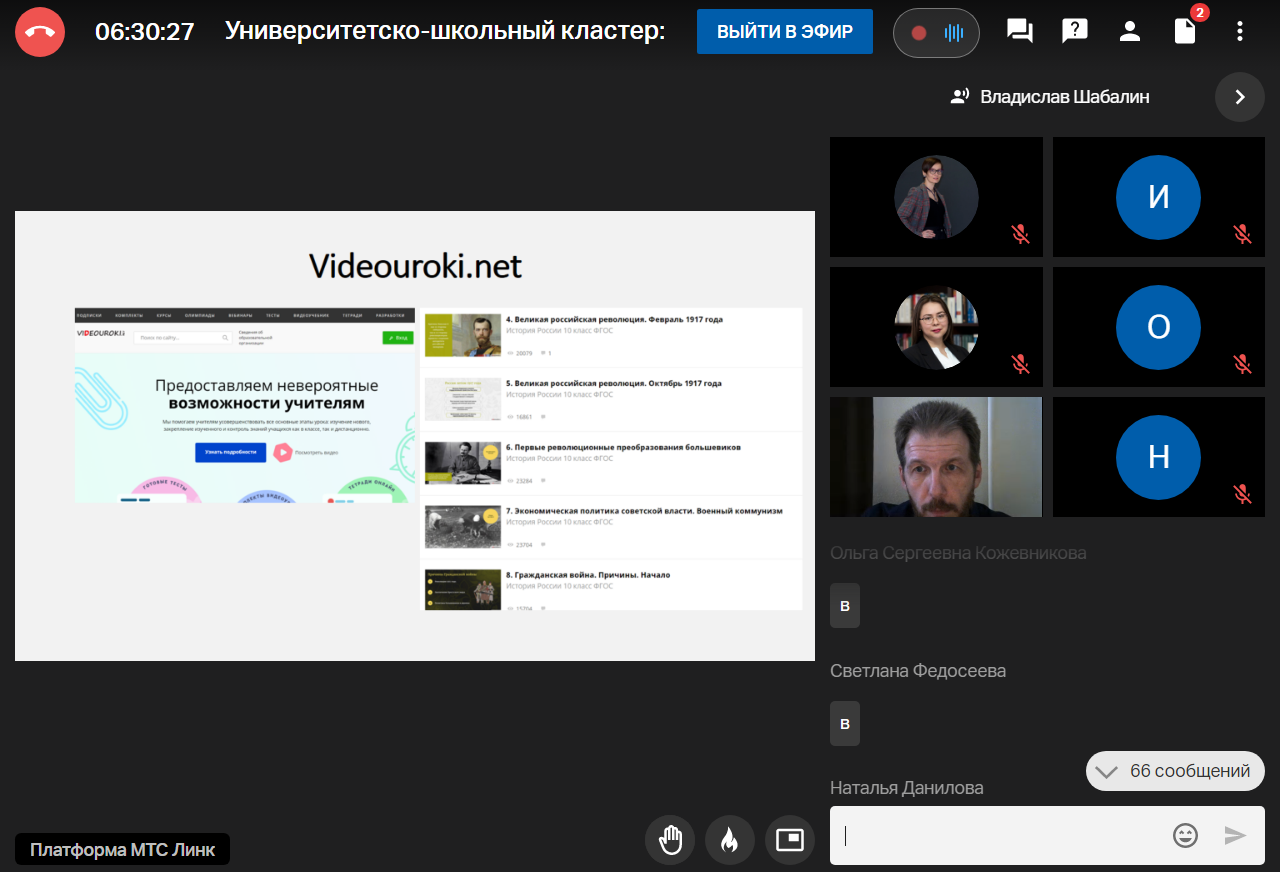Viewport: 1280px width, 872px height.
Task: Toggle the recording indicator button
Action: click(936, 33)
